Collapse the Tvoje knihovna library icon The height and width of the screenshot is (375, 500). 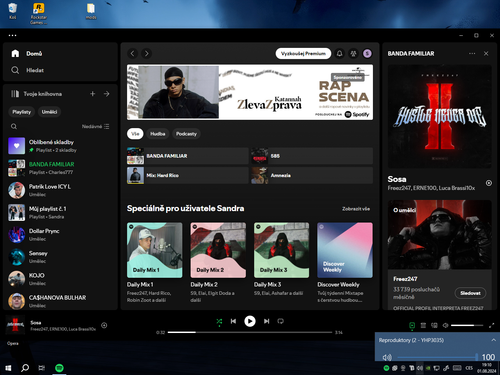15,94
